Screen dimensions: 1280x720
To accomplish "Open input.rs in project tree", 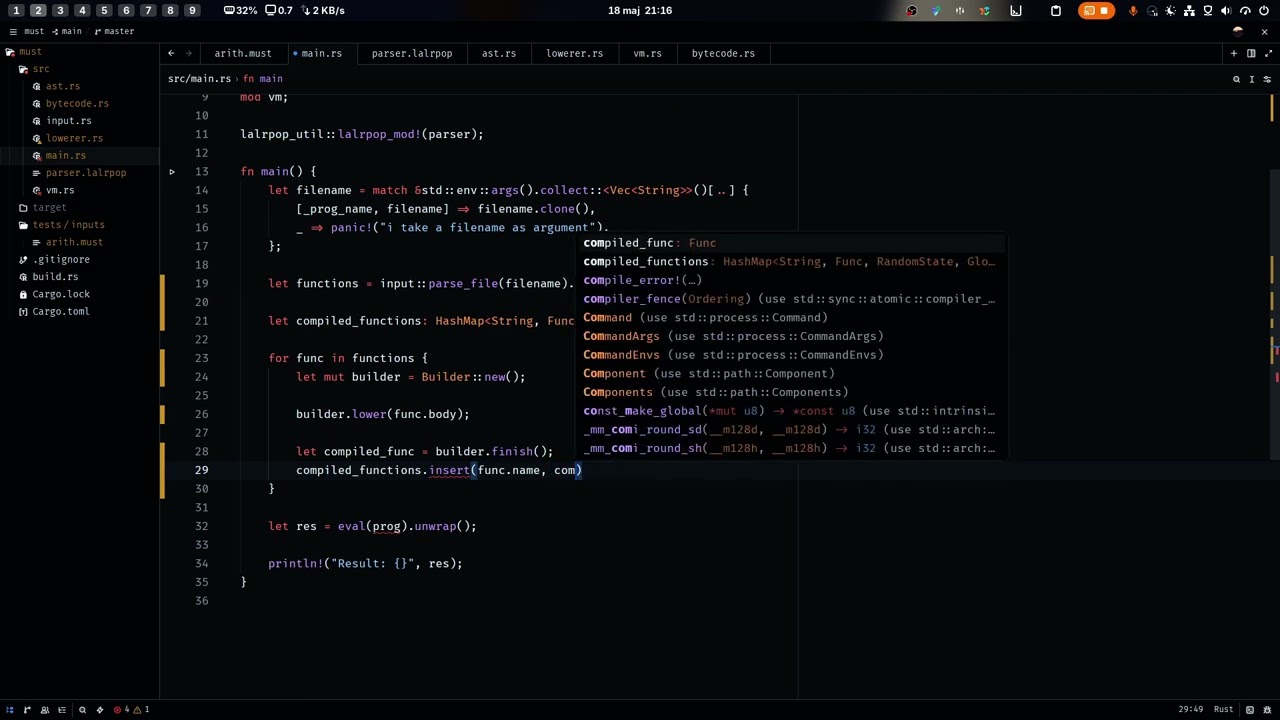I will point(68,120).
